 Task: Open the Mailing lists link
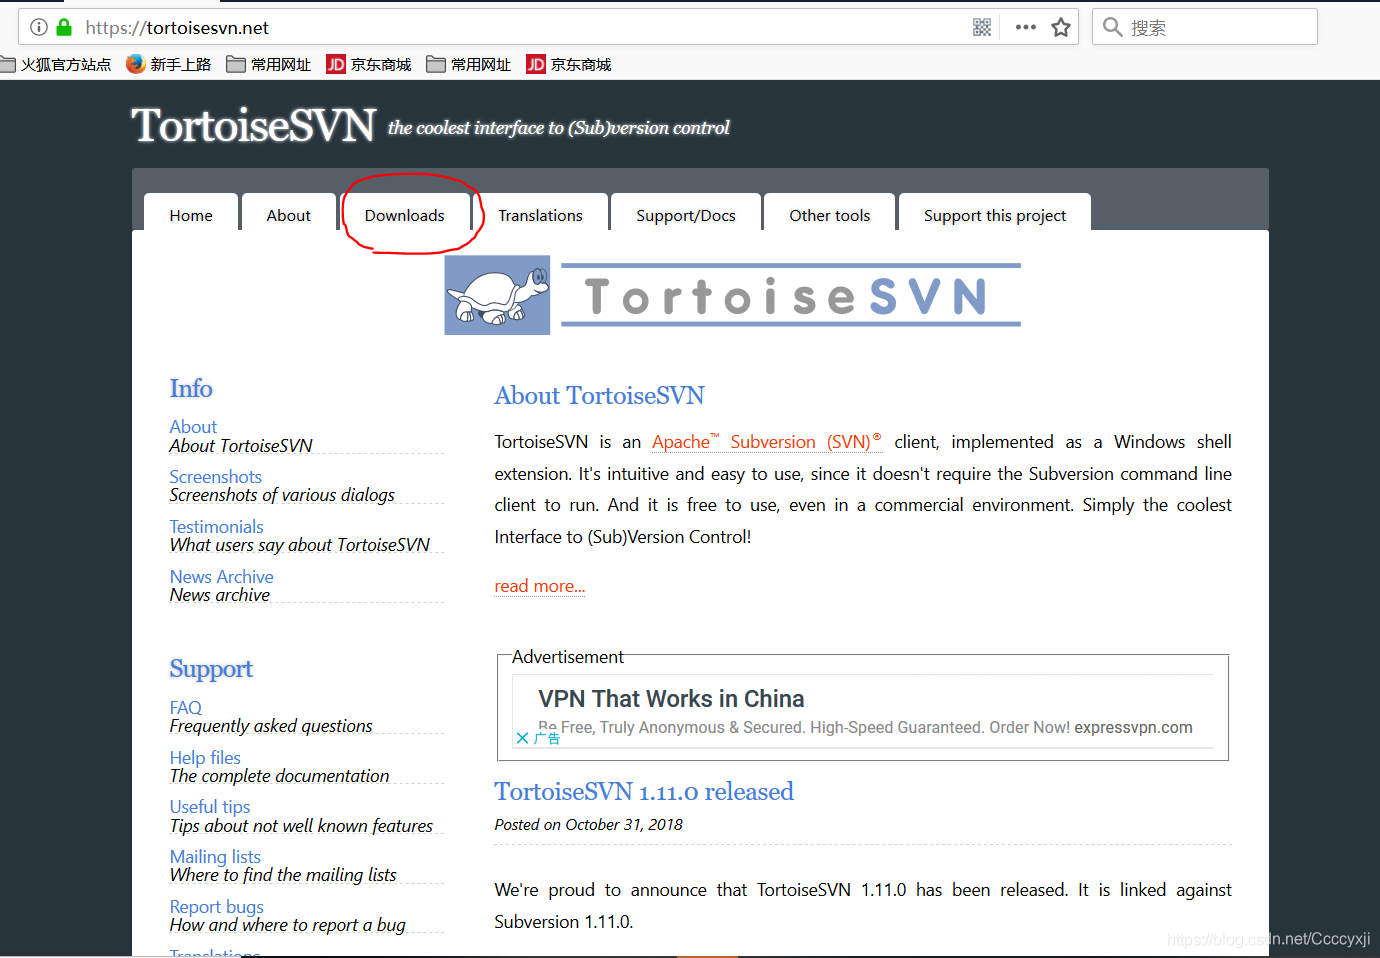click(215, 857)
